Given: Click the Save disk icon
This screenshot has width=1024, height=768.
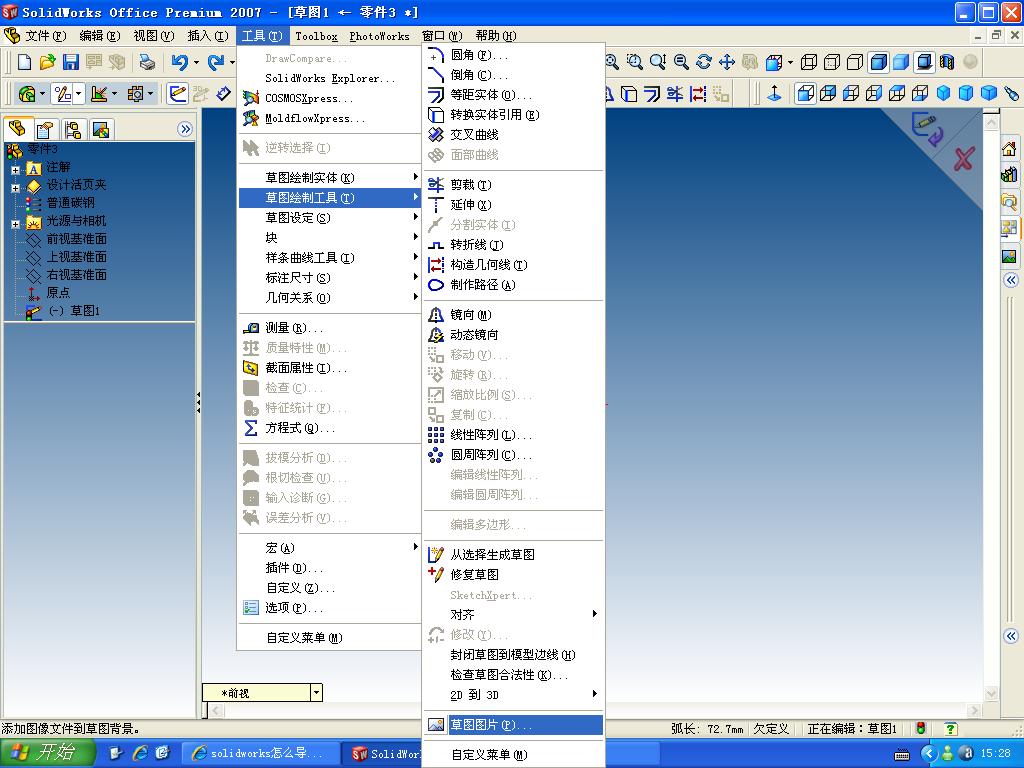Looking at the screenshot, I should [71, 62].
